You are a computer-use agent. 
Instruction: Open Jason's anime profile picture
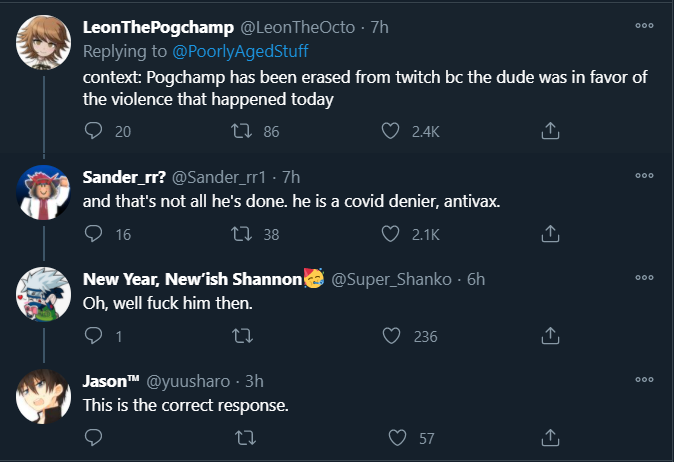43,396
